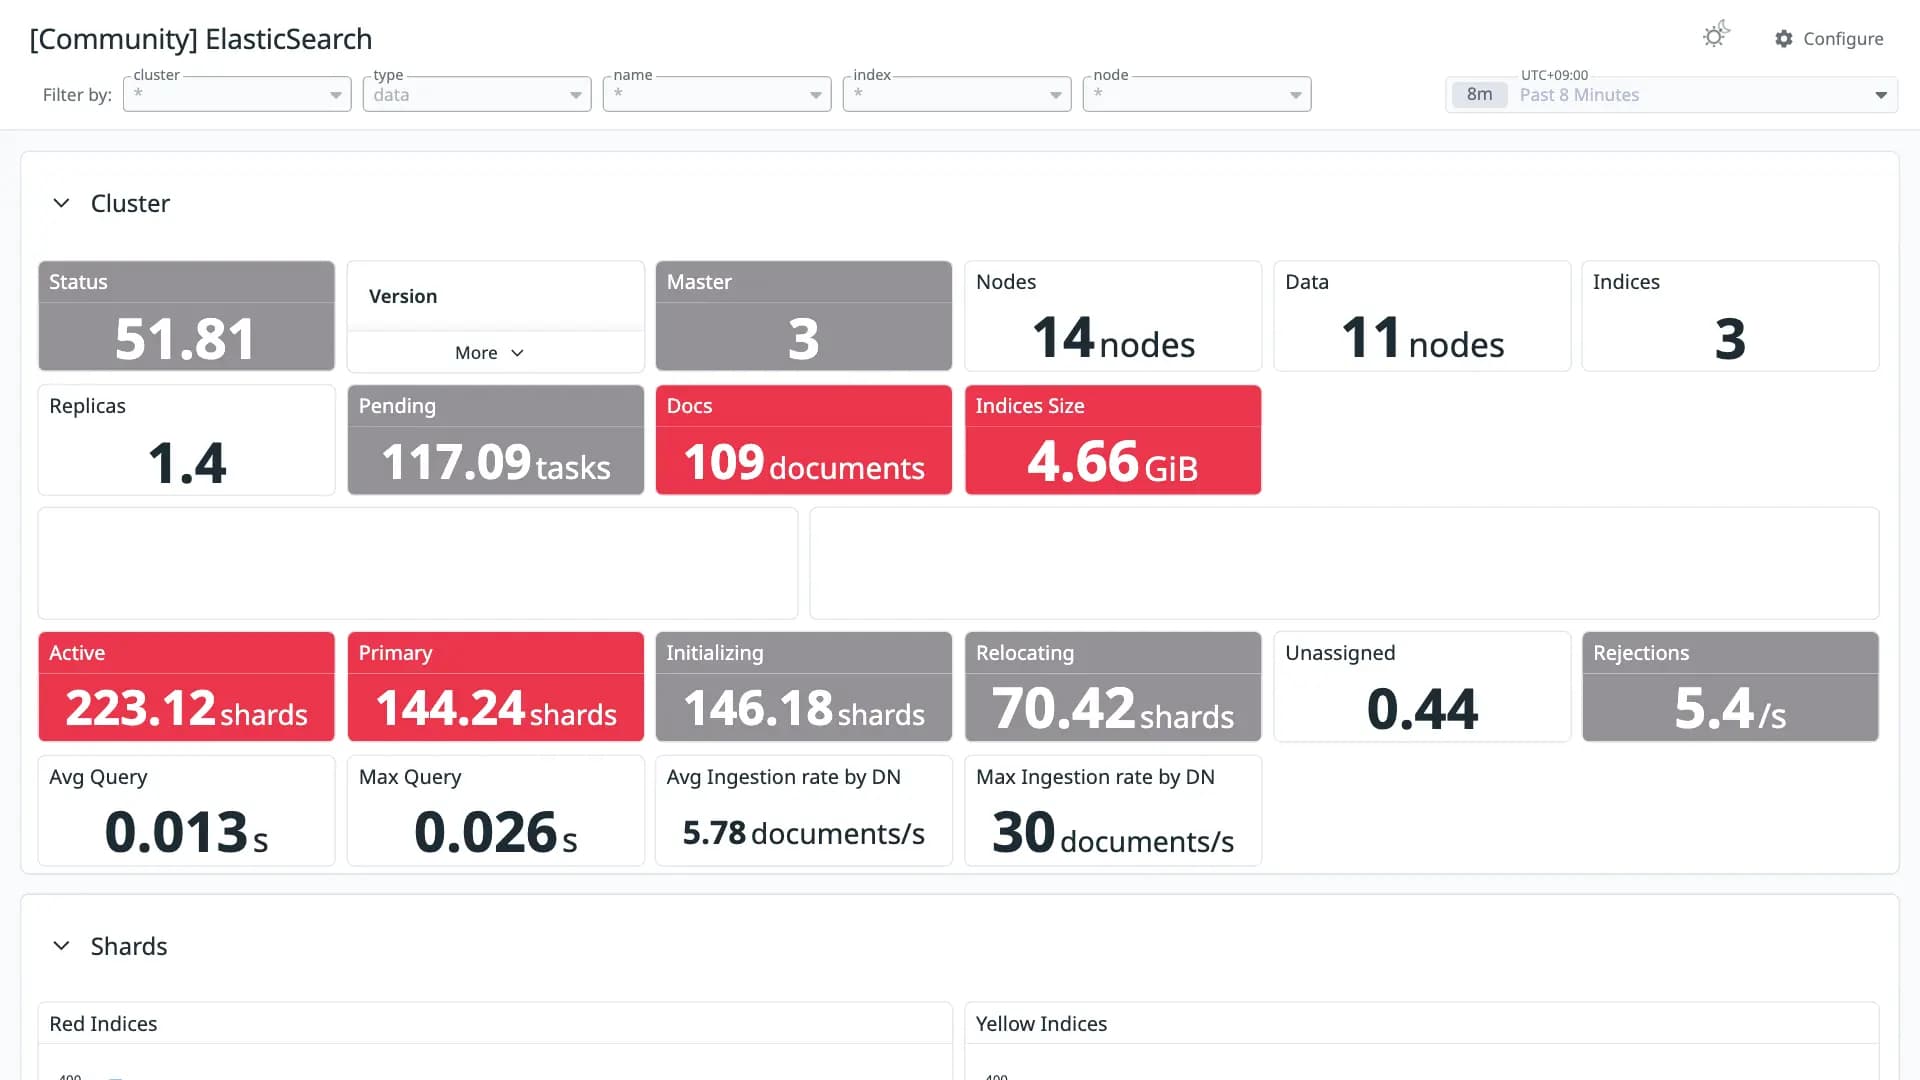
Task: Click Indices Size 4.66 GiB widget
Action: [x=1113, y=440]
